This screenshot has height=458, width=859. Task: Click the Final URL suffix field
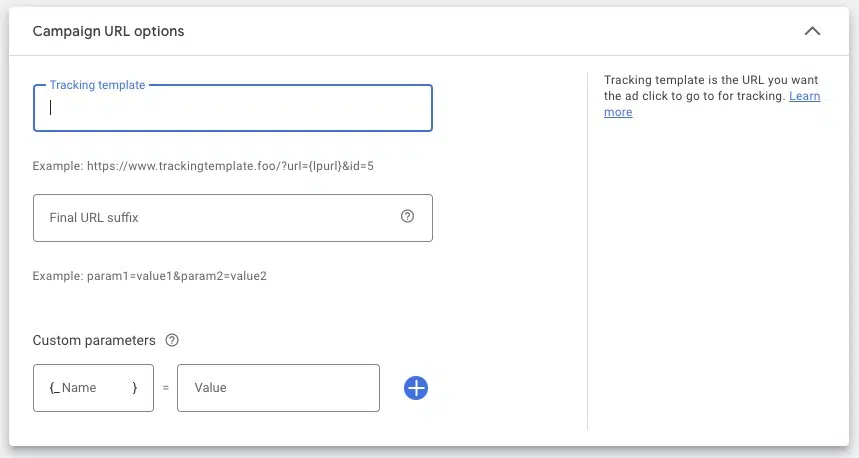pyautogui.click(x=233, y=218)
